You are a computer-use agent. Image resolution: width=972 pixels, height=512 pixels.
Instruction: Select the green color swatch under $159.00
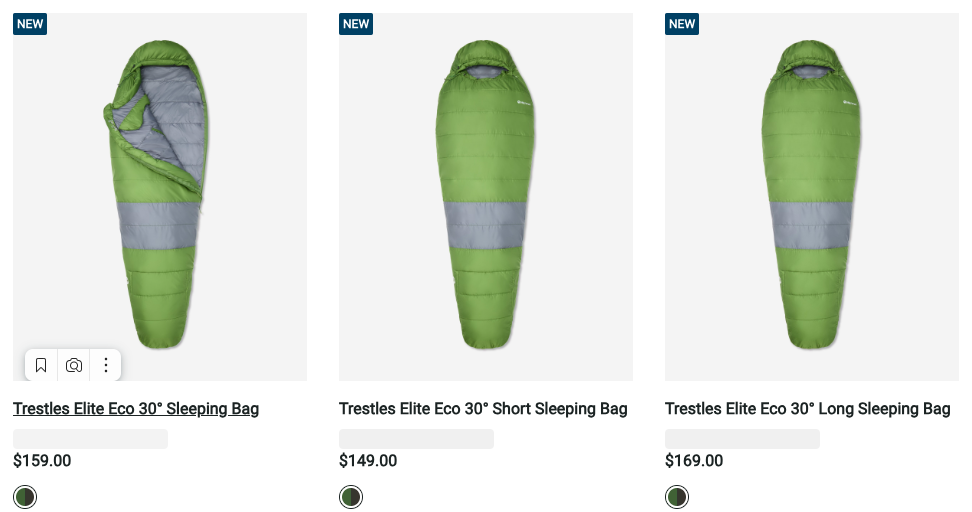coord(25,497)
